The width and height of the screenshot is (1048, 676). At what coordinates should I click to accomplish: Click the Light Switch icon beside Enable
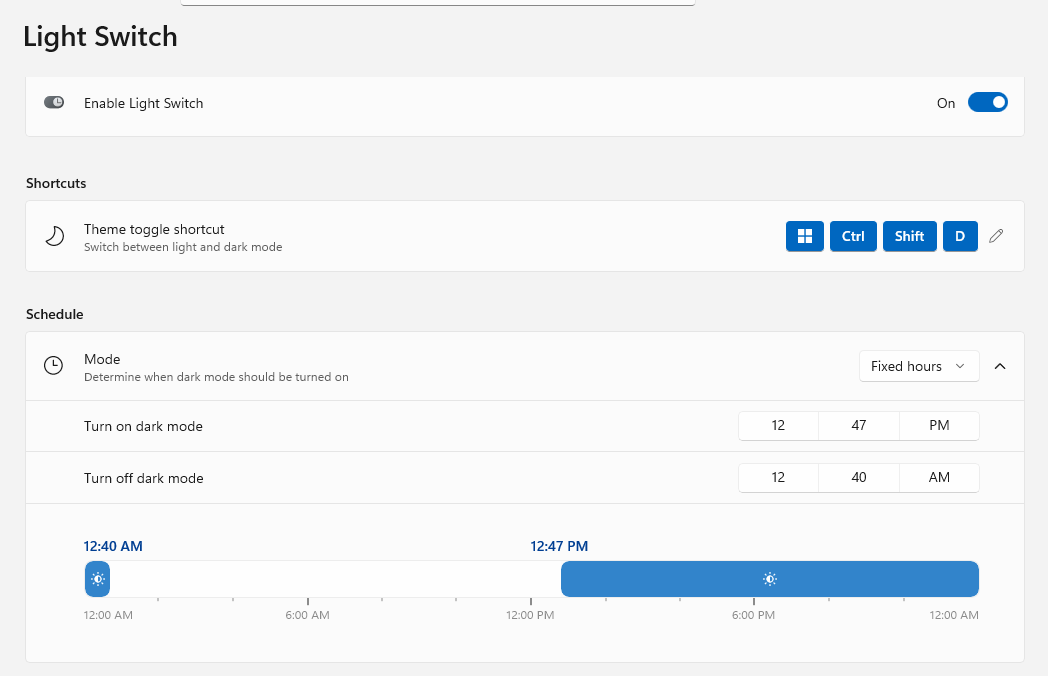click(54, 102)
